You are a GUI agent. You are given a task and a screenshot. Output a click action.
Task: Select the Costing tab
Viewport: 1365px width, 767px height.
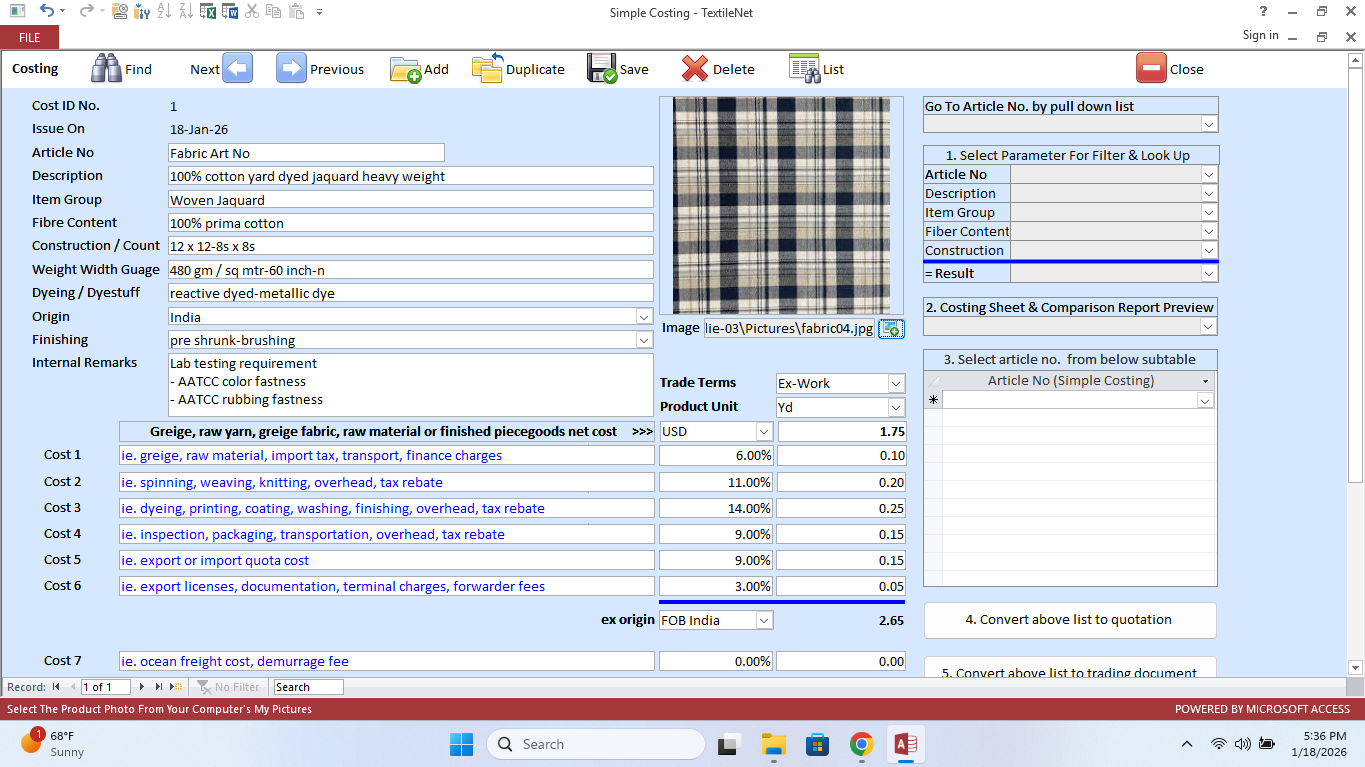tap(36, 68)
